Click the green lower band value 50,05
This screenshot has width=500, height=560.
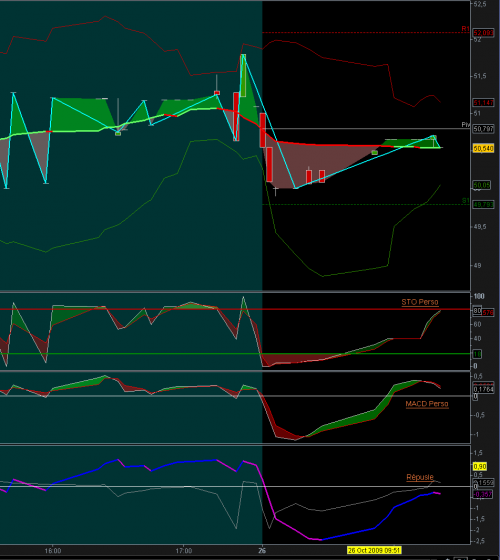(482, 185)
